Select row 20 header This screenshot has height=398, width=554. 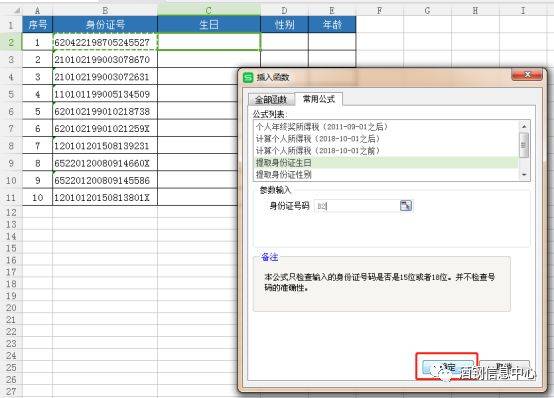pyautogui.click(x=11, y=308)
